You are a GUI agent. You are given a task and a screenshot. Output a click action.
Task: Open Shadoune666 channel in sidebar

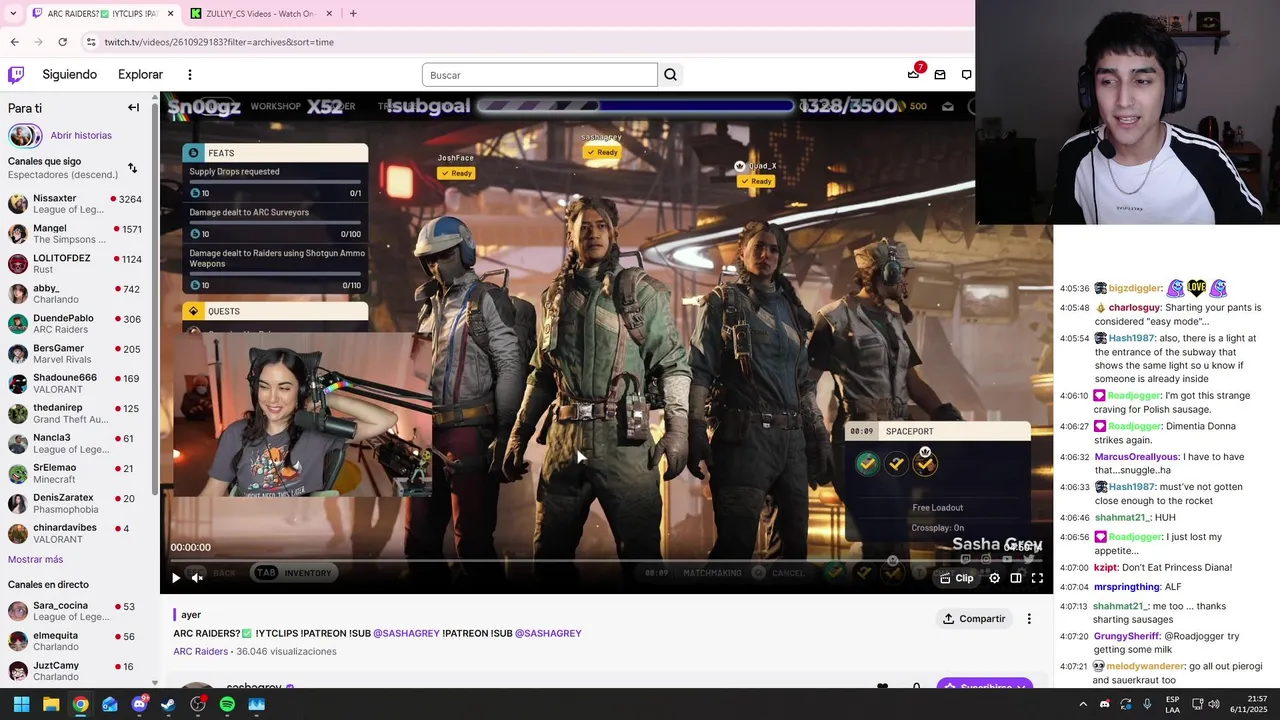(x=75, y=384)
